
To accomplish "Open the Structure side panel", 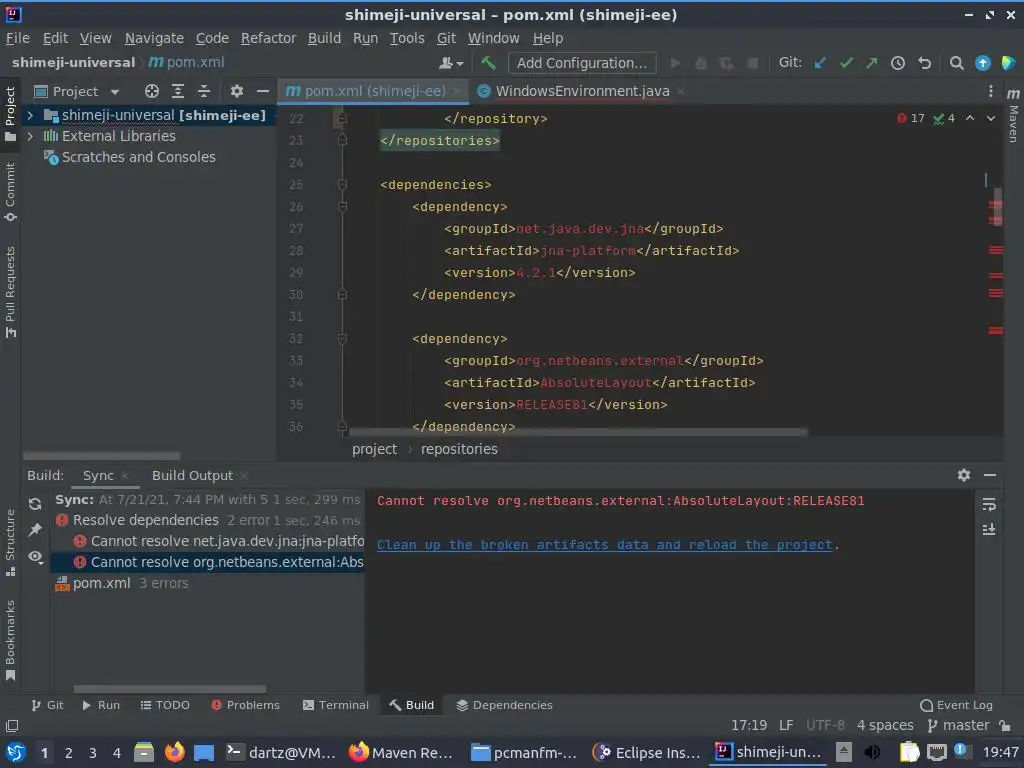I will click(x=10, y=541).
